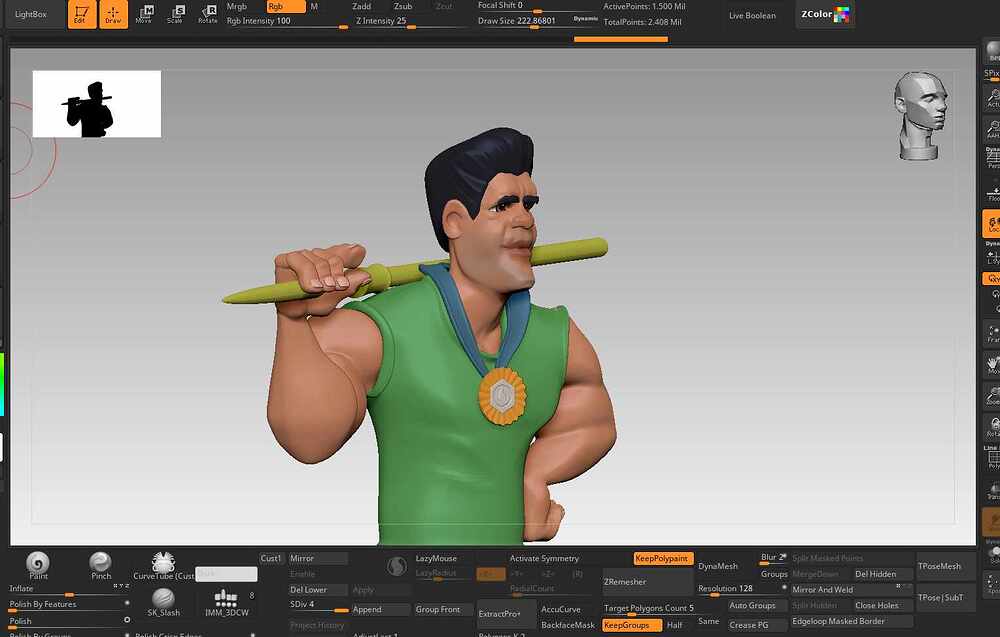Viewport: 1000px width, 637px height.
Task: Toggle AccuCurve option
Action: [x=561, y=610]
